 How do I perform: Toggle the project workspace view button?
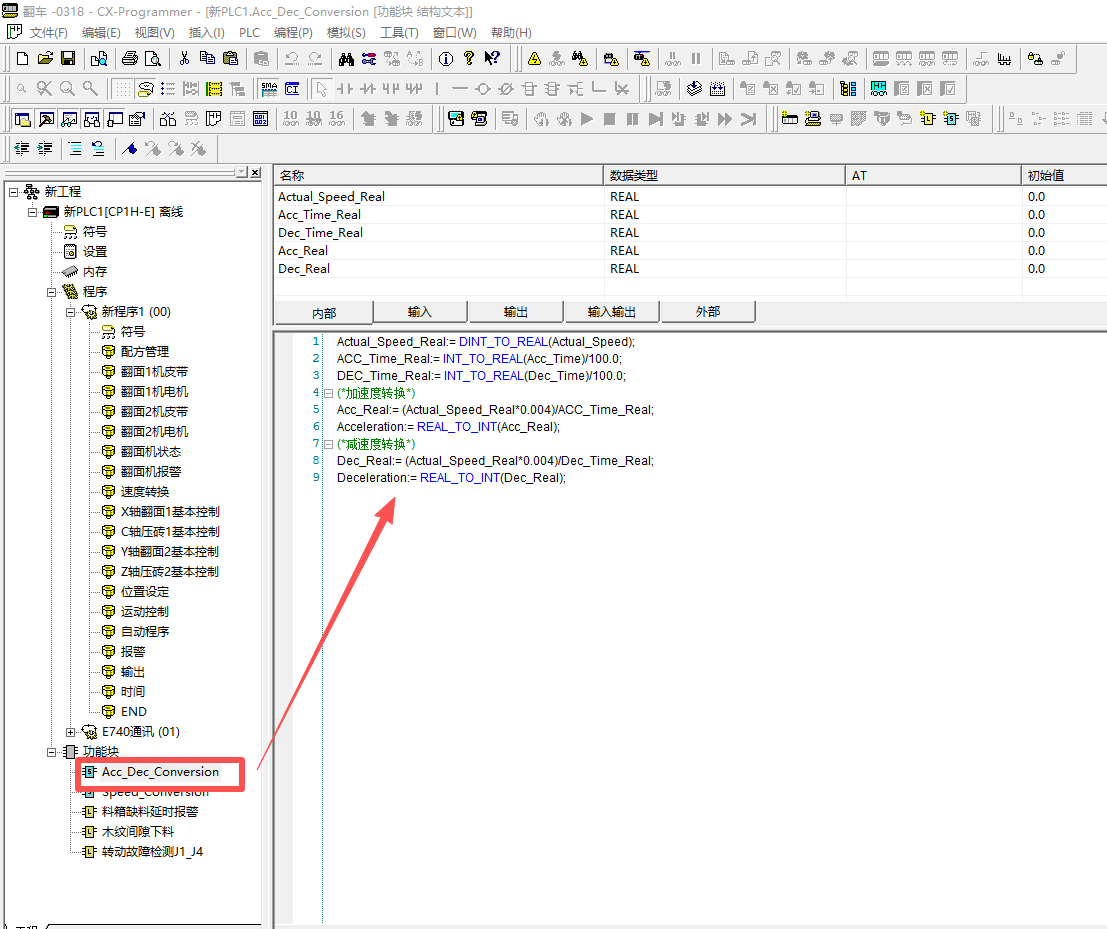(23, 119)
